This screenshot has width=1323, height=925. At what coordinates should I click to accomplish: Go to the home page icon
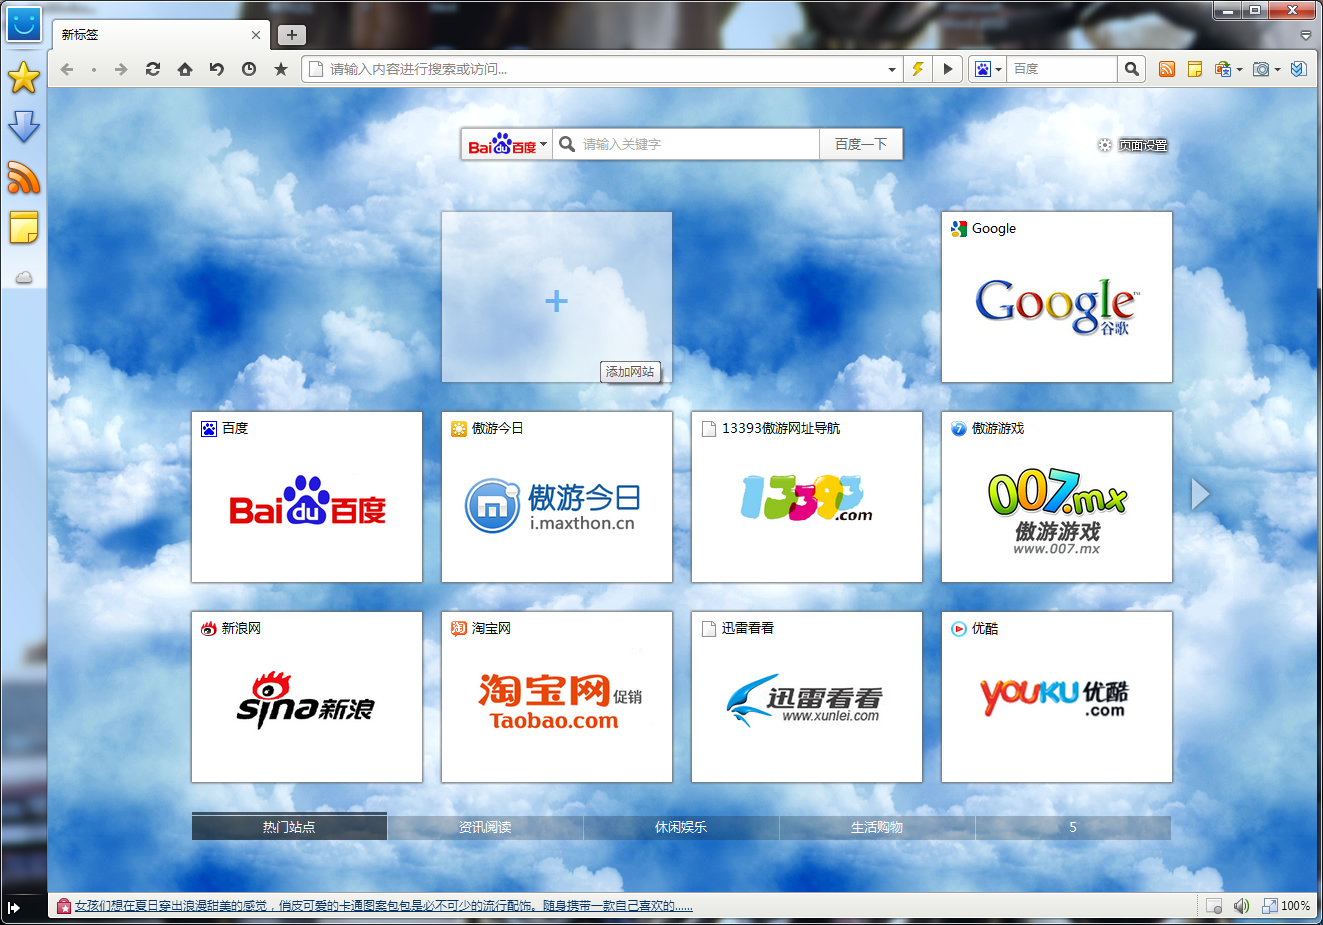[185, 69]
